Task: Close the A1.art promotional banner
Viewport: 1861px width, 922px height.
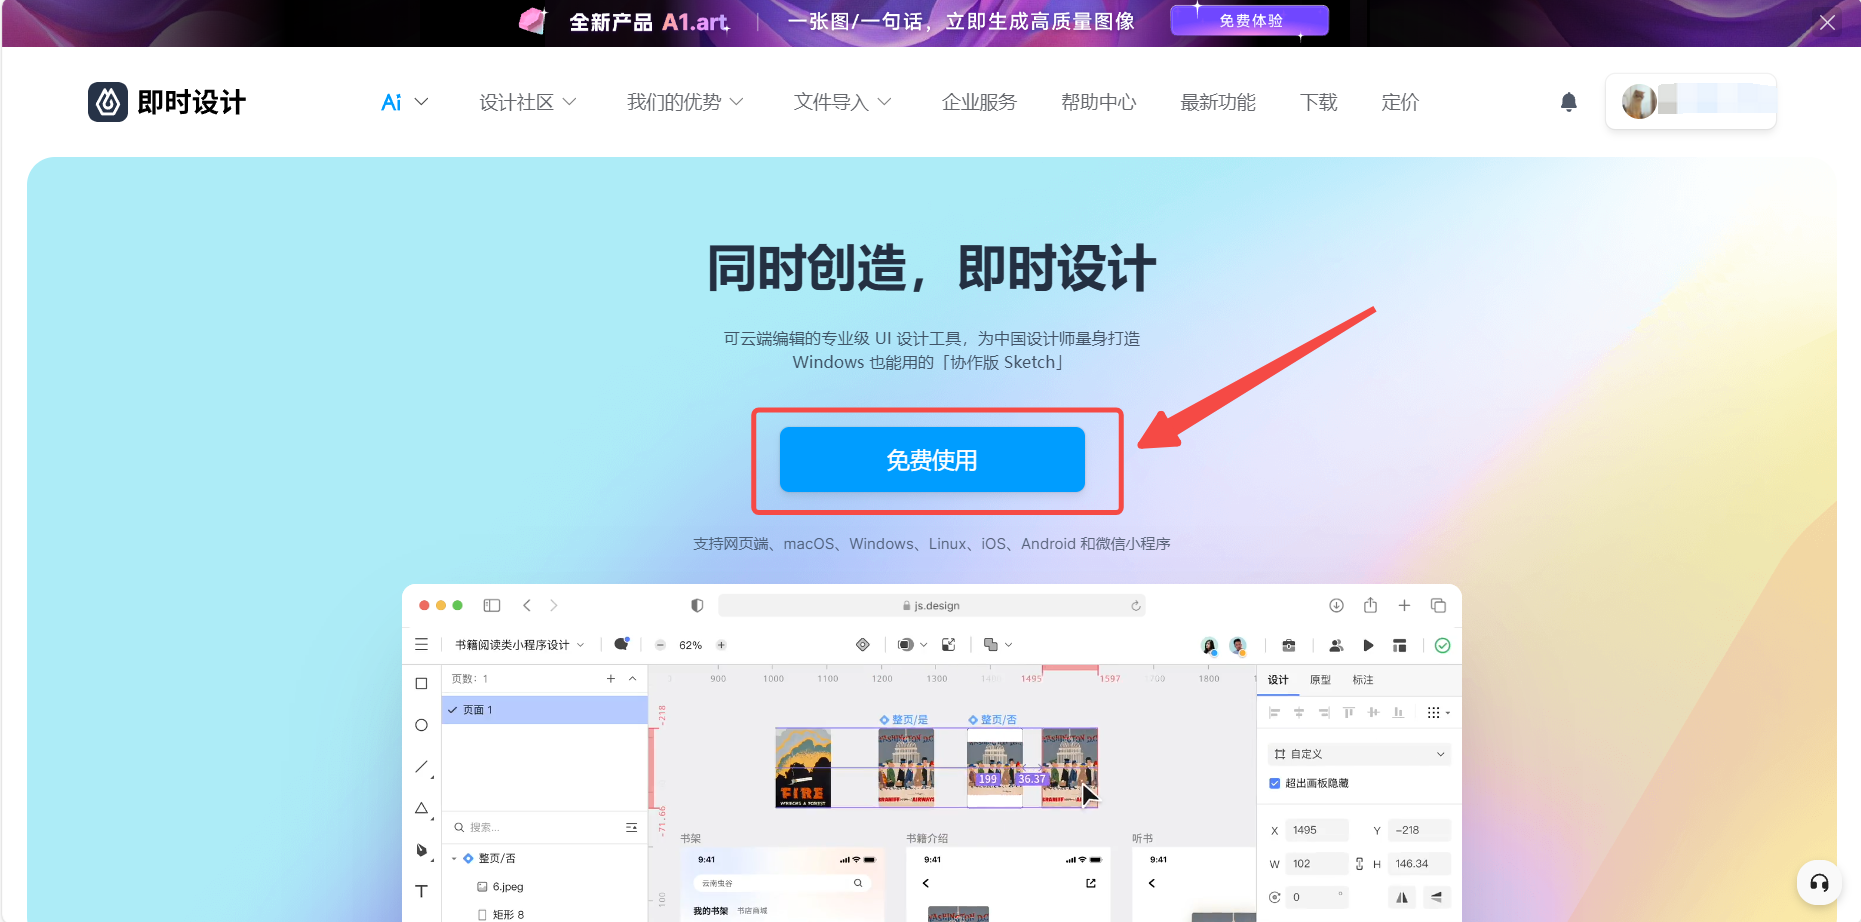Action: [1827, 22]
